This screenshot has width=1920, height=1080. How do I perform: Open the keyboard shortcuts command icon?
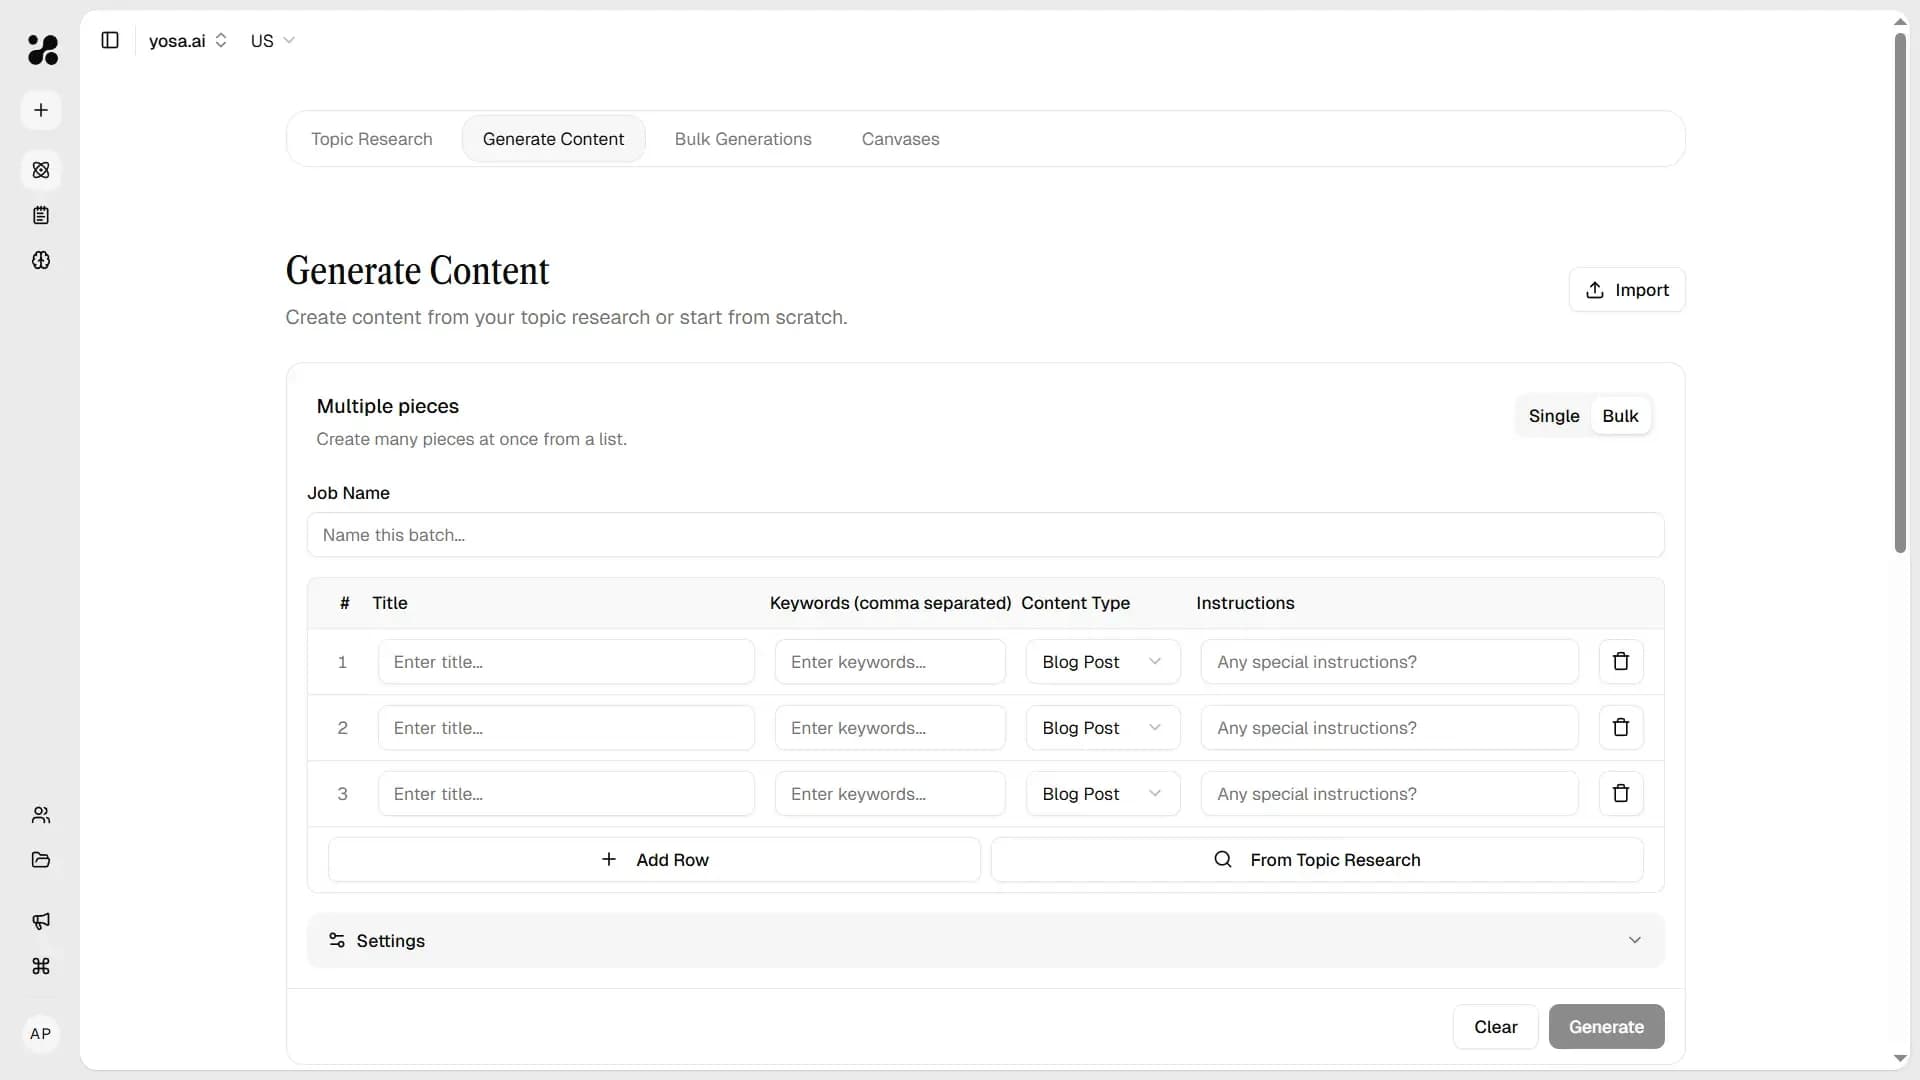[40, 967]
